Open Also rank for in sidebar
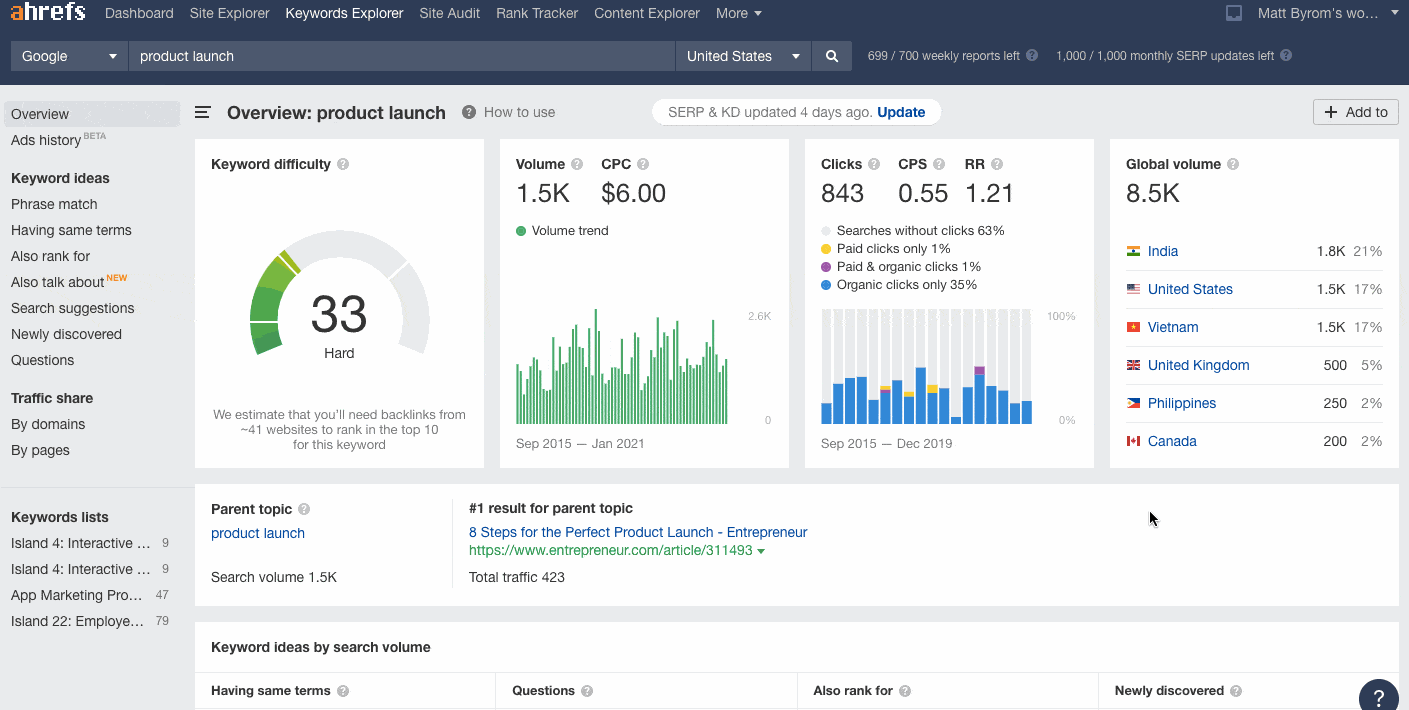 coord(50,256)
